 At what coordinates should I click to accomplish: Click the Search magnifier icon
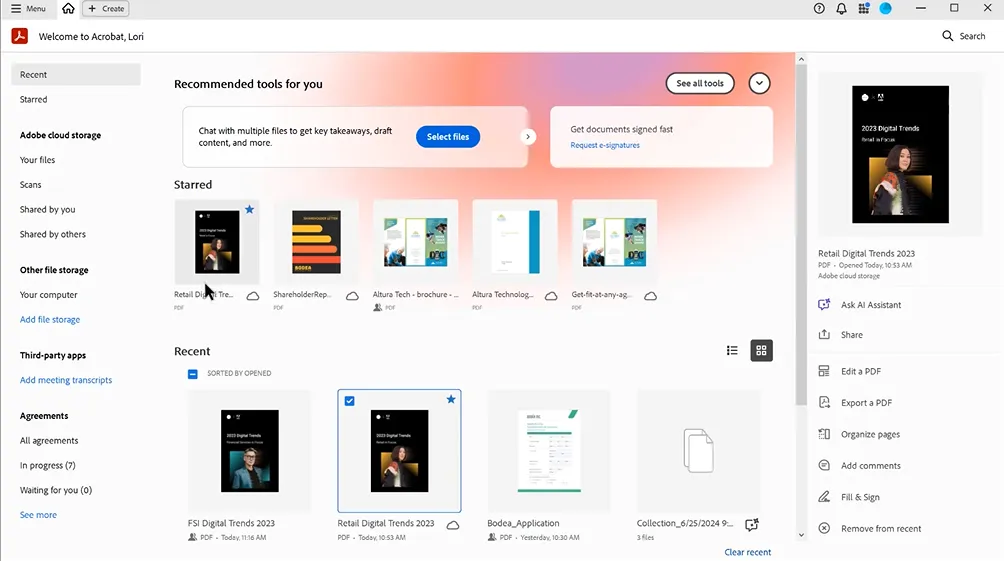pyautogui.click(x=948, y=36)
